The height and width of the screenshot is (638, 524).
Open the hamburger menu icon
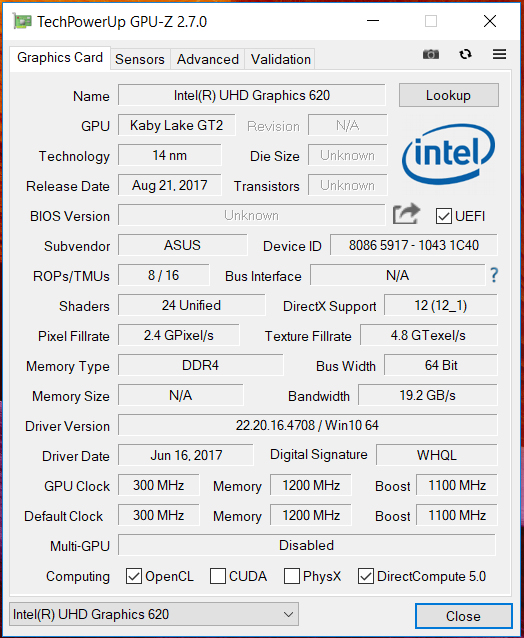pos(499,54)
